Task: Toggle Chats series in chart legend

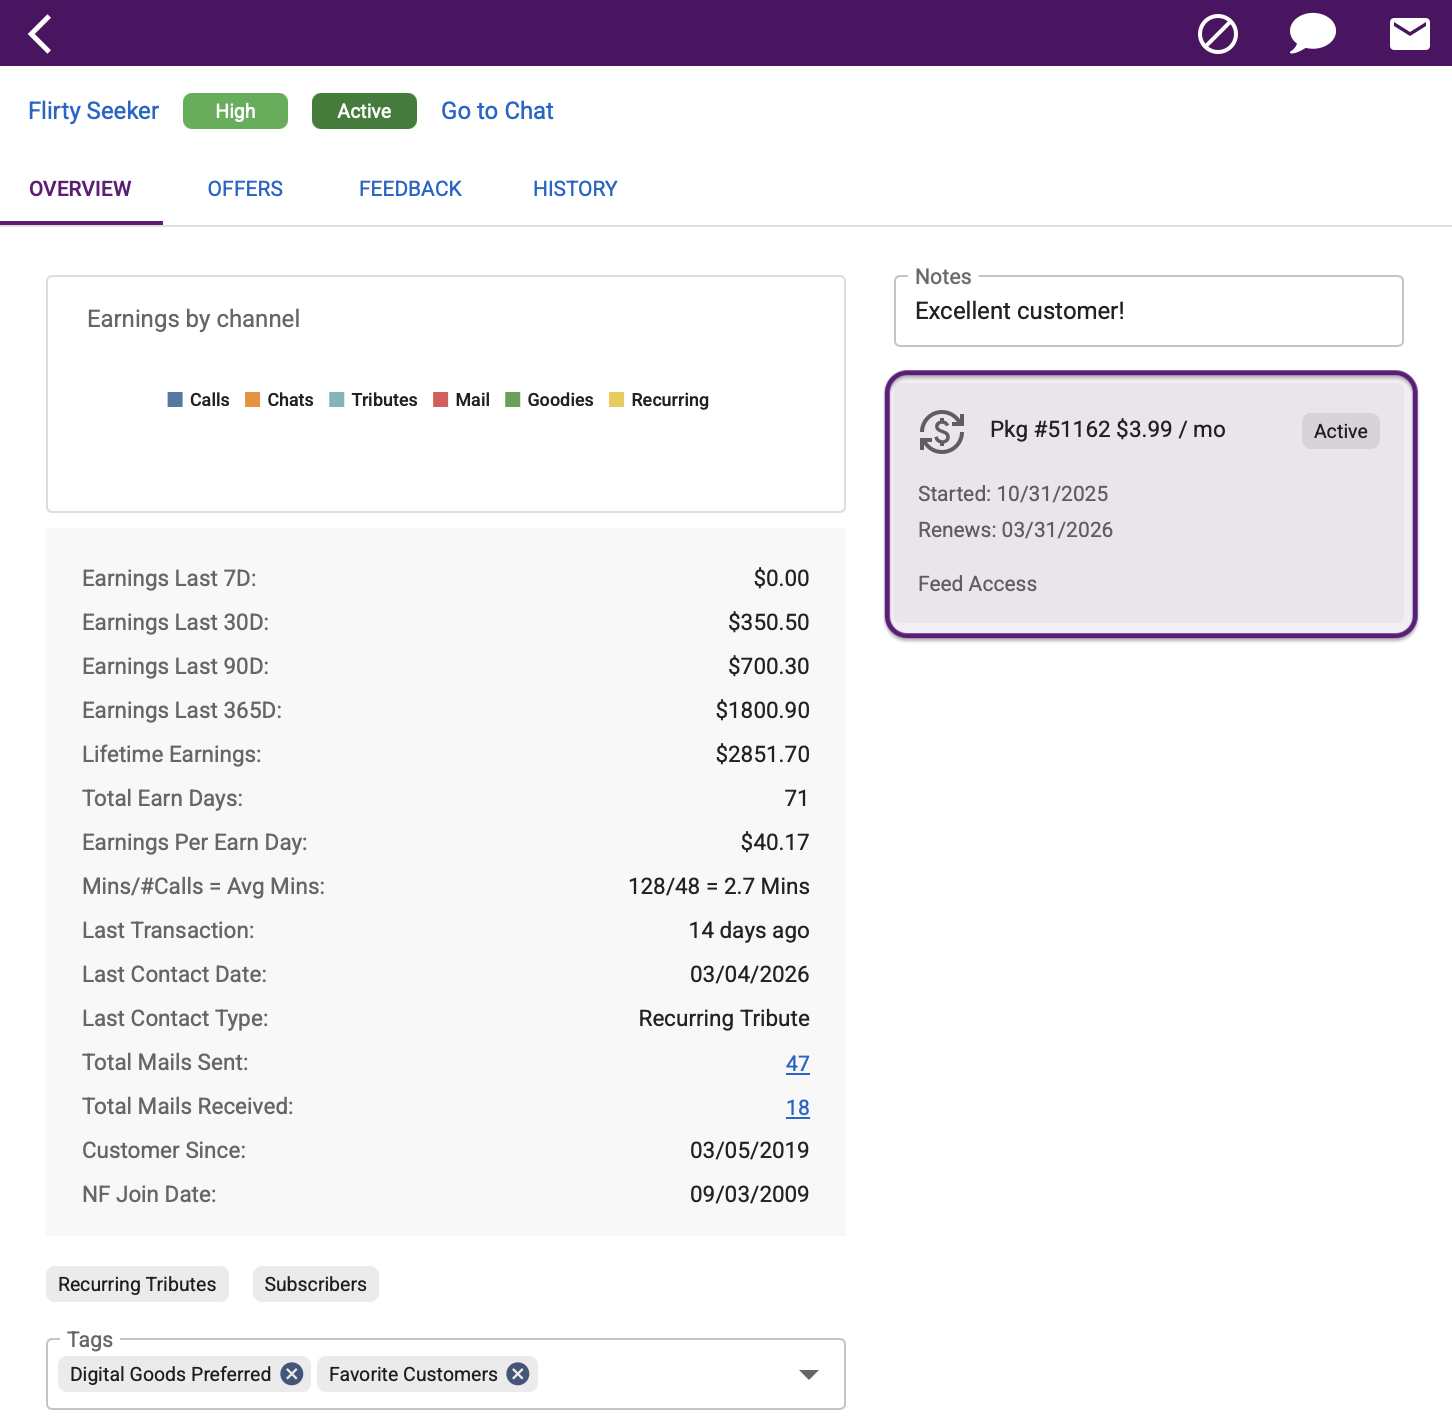Action: click(279, 400)
